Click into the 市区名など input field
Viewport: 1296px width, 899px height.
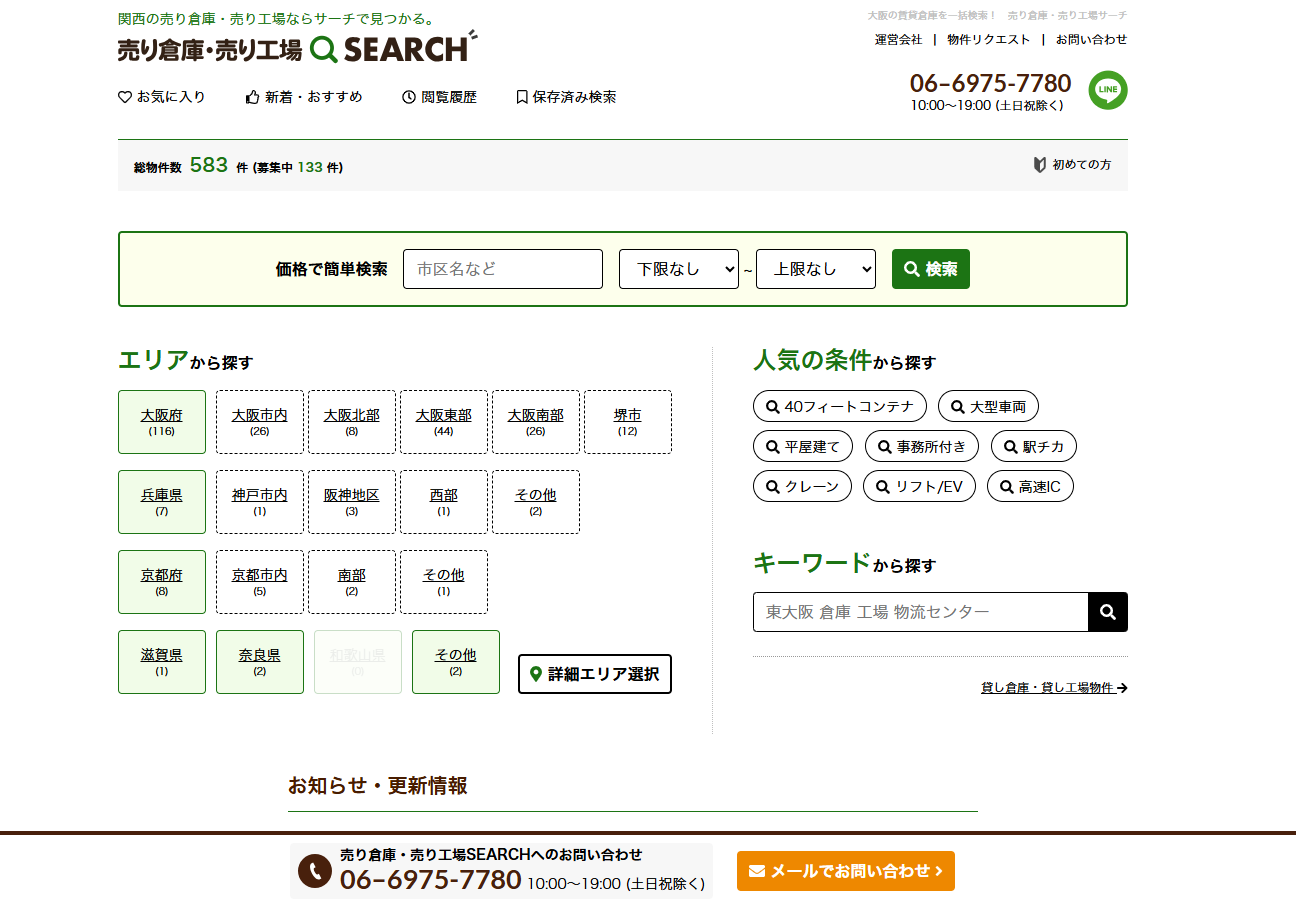click(x=502, y=269)
